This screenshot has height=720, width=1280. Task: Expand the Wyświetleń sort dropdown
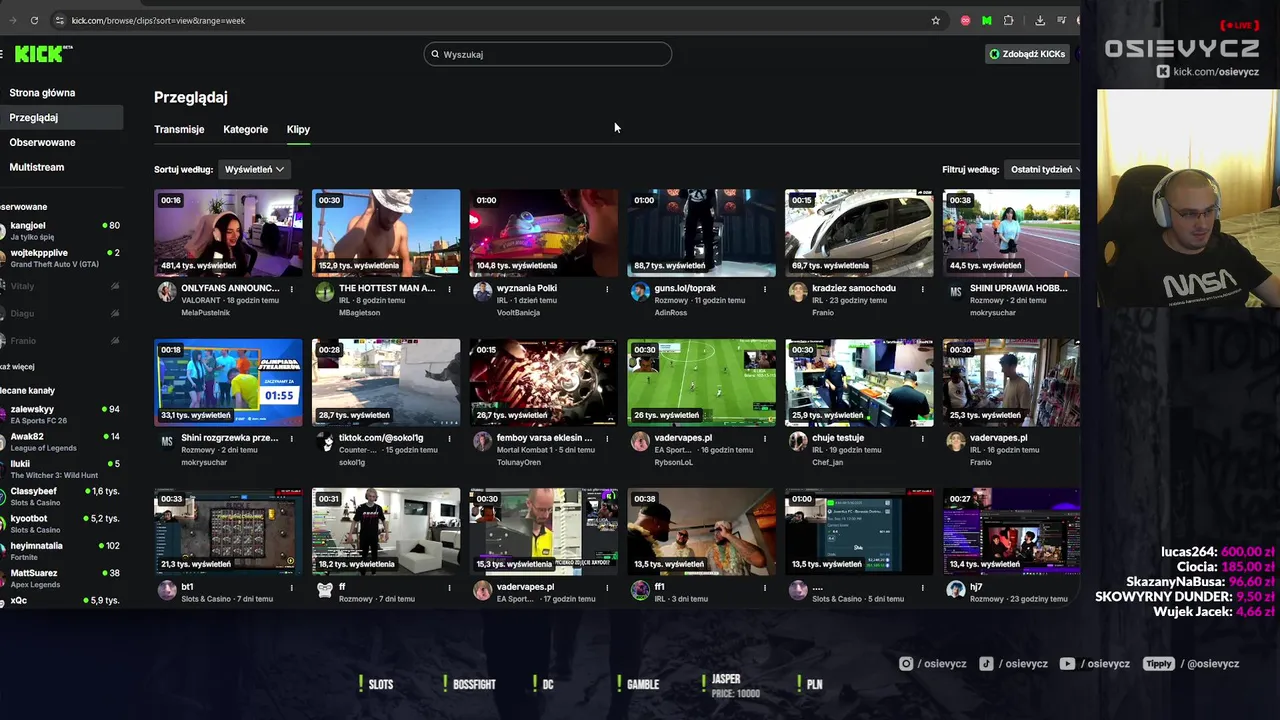pos(254,169)
